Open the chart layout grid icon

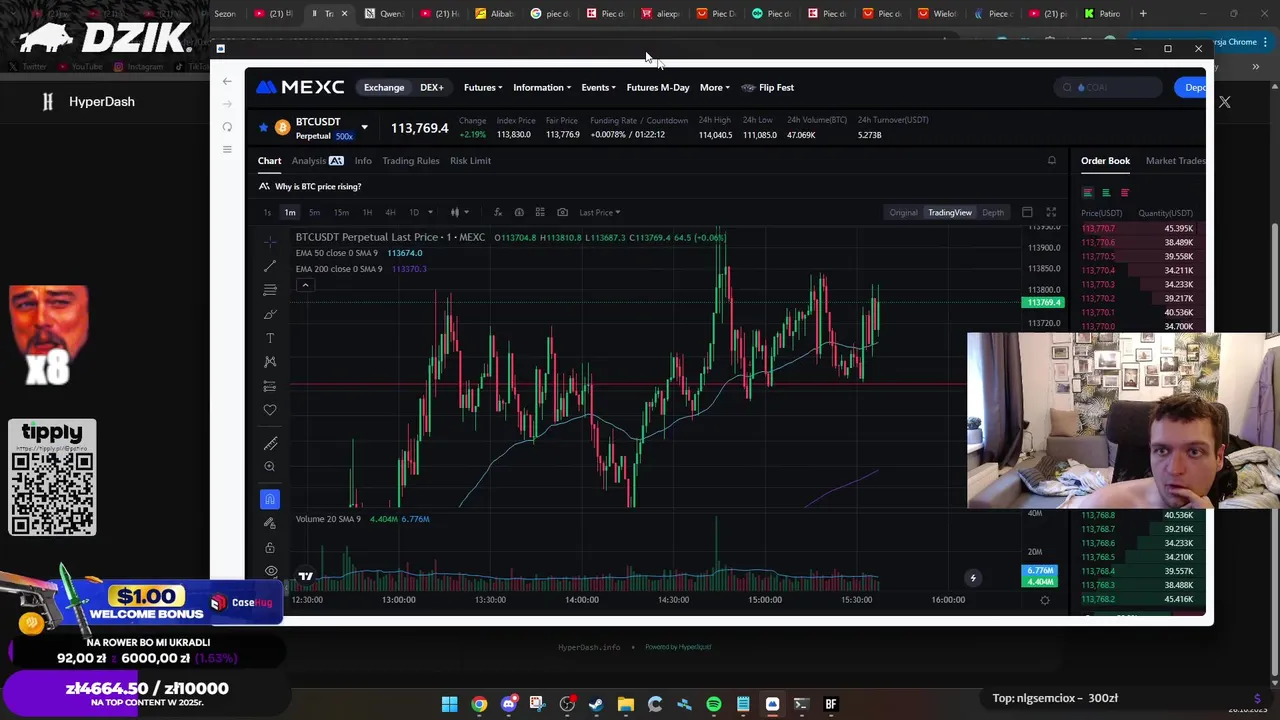540,212
